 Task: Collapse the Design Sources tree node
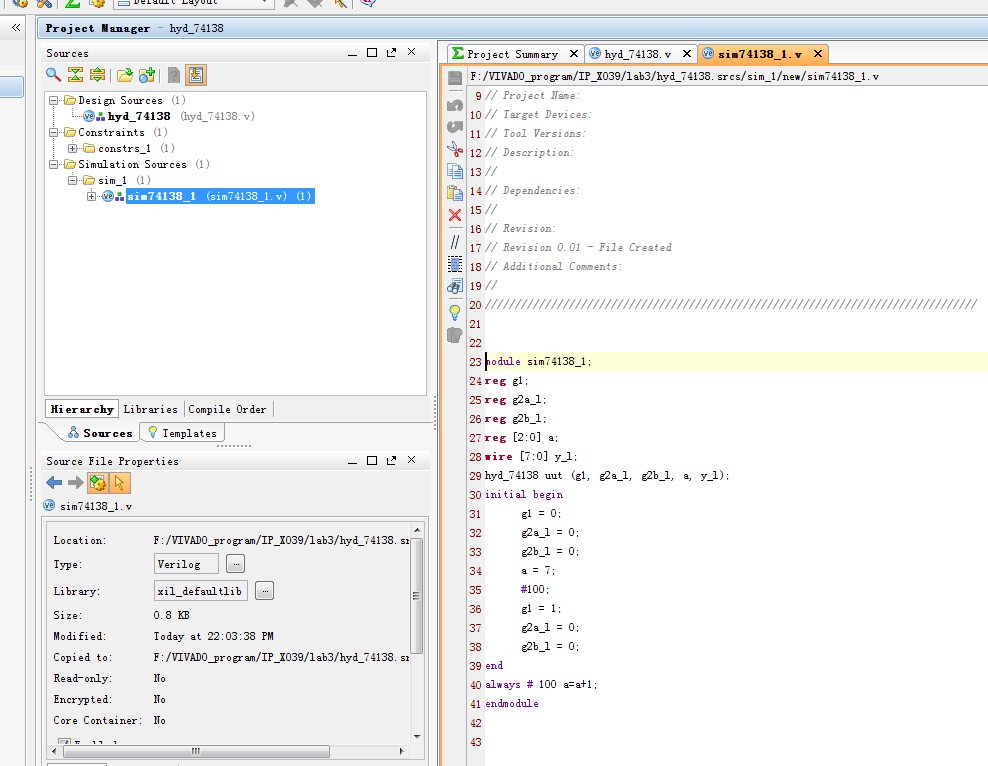tap(54, 101)
